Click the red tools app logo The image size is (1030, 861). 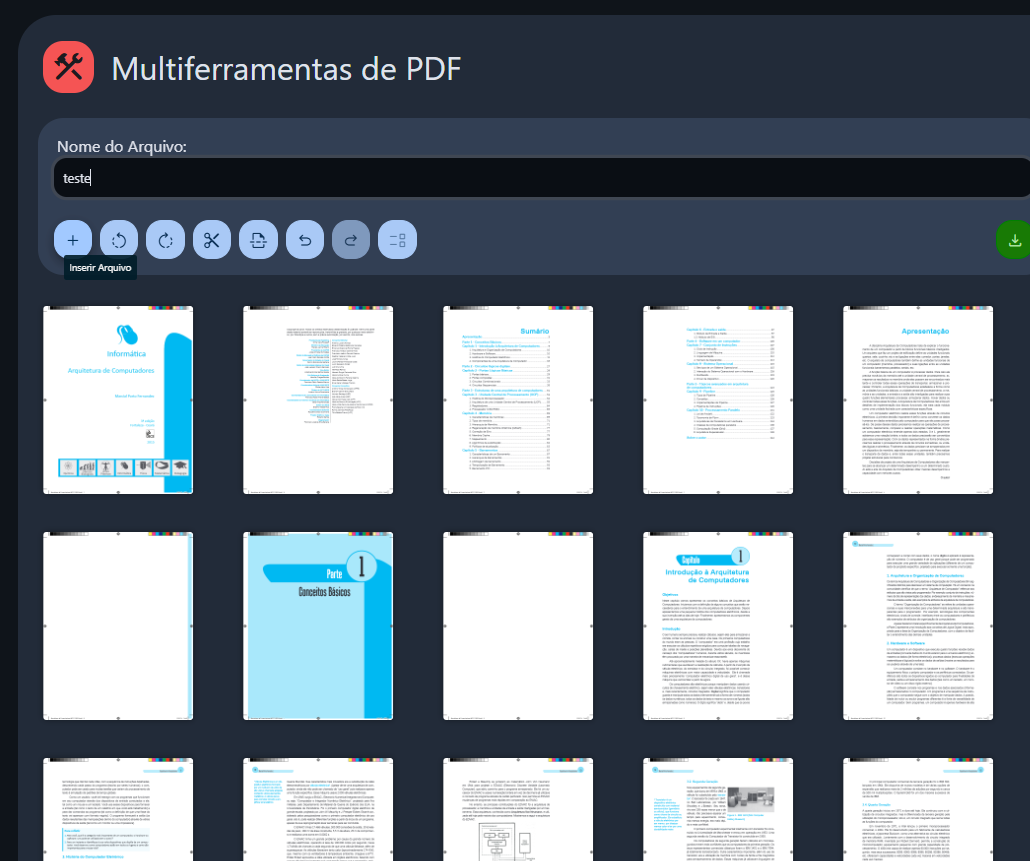pos(68,68)
